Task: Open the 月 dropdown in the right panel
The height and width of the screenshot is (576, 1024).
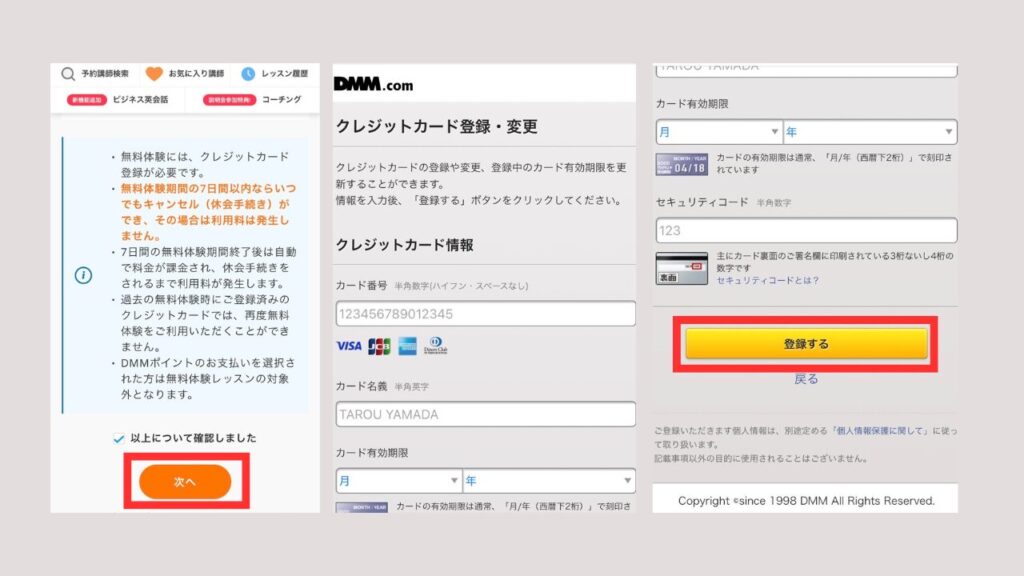Action: (x=719, y=132)
